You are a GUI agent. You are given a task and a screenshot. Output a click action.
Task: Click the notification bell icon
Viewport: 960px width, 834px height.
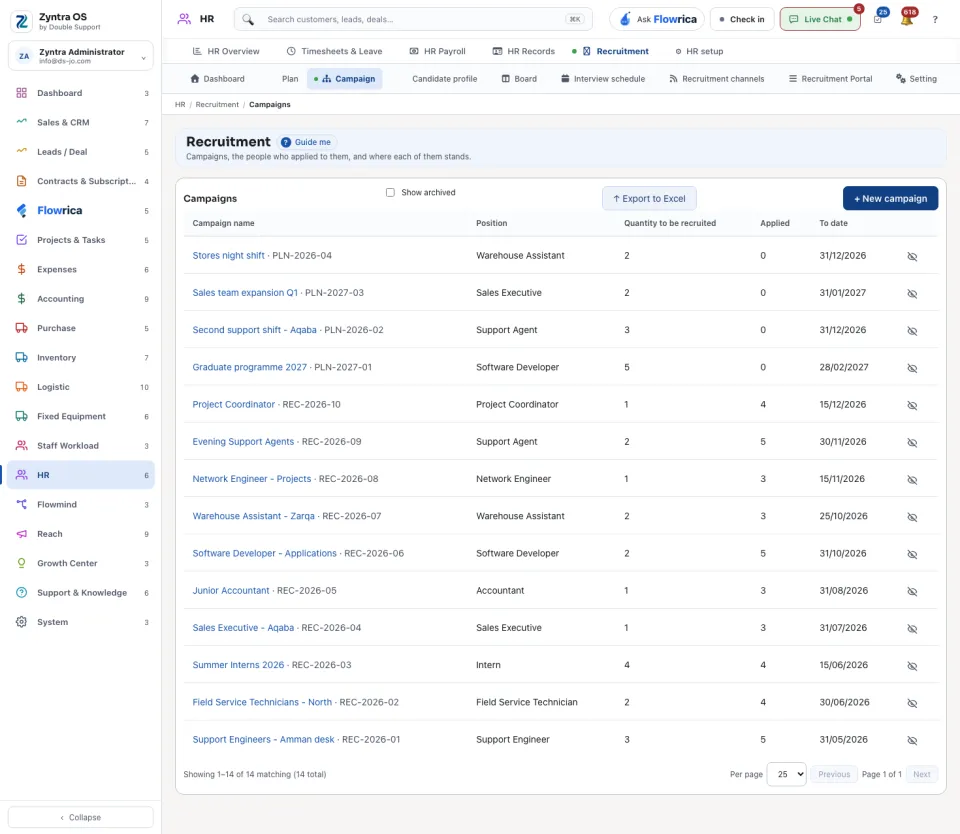click(907, 20)
